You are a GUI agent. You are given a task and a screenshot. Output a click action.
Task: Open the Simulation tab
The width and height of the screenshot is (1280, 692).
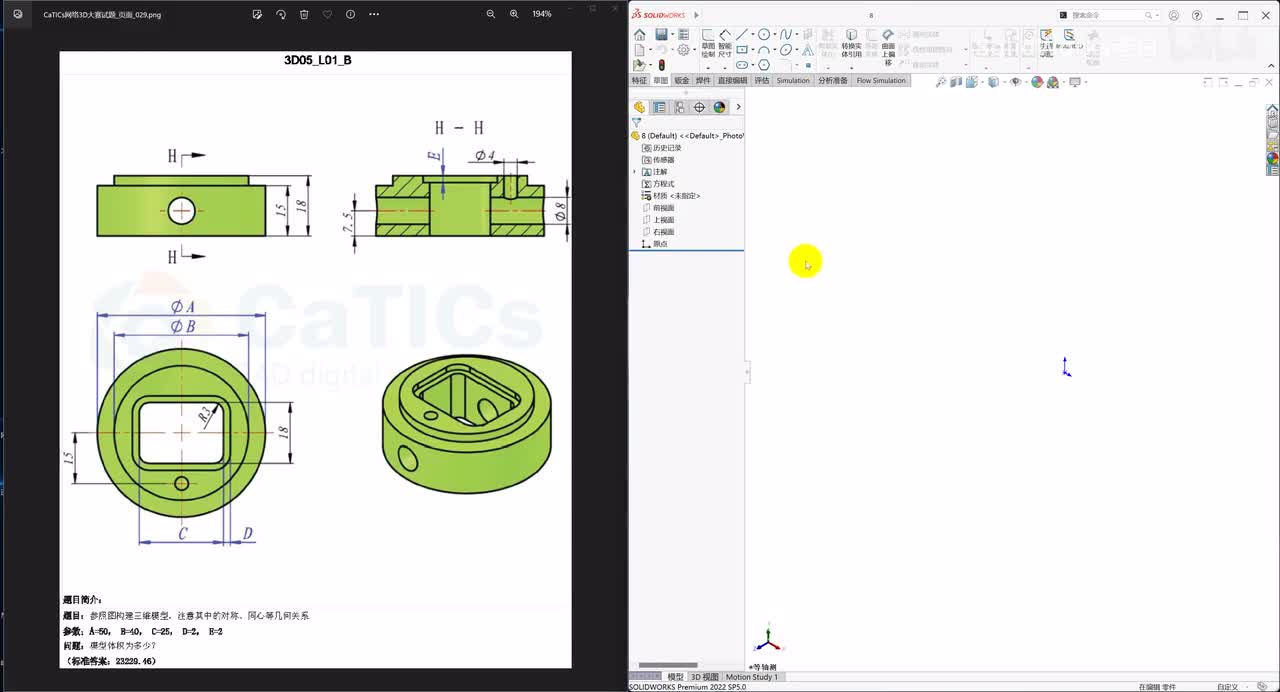coord(793,80)
